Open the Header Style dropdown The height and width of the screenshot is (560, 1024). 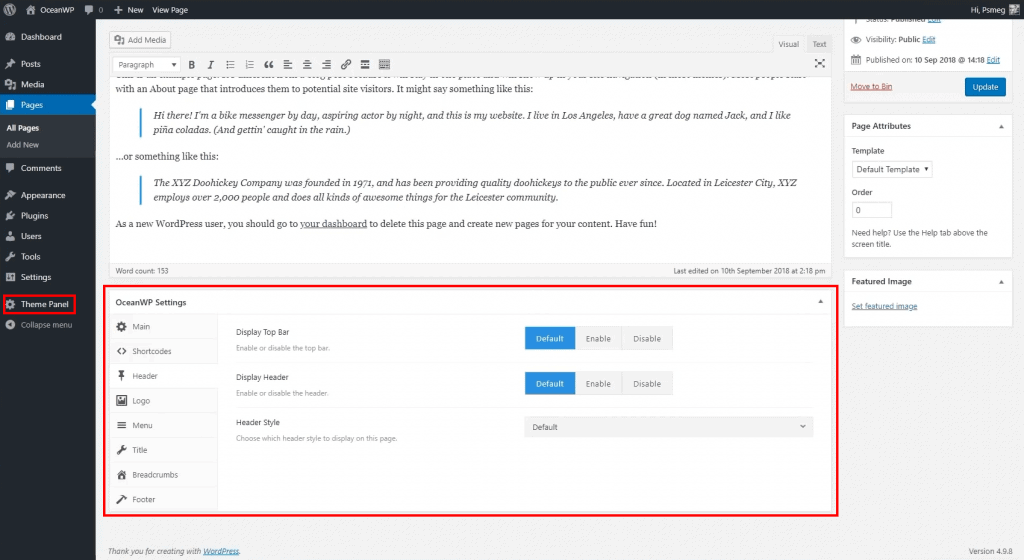(x=668, y=427)
